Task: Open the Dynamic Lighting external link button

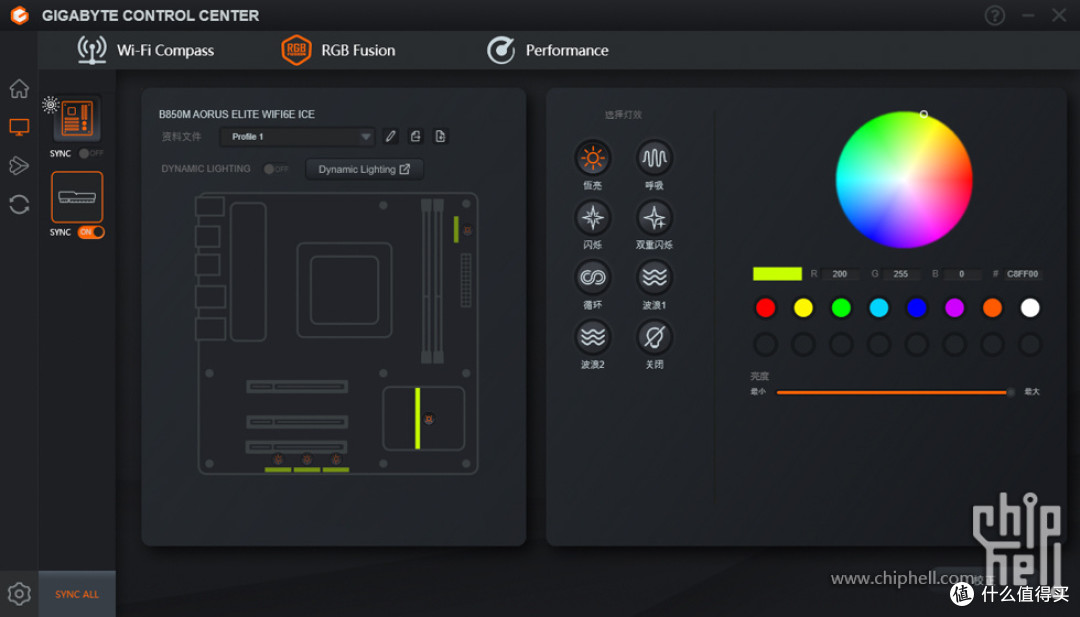Action: tap(364, 169)
